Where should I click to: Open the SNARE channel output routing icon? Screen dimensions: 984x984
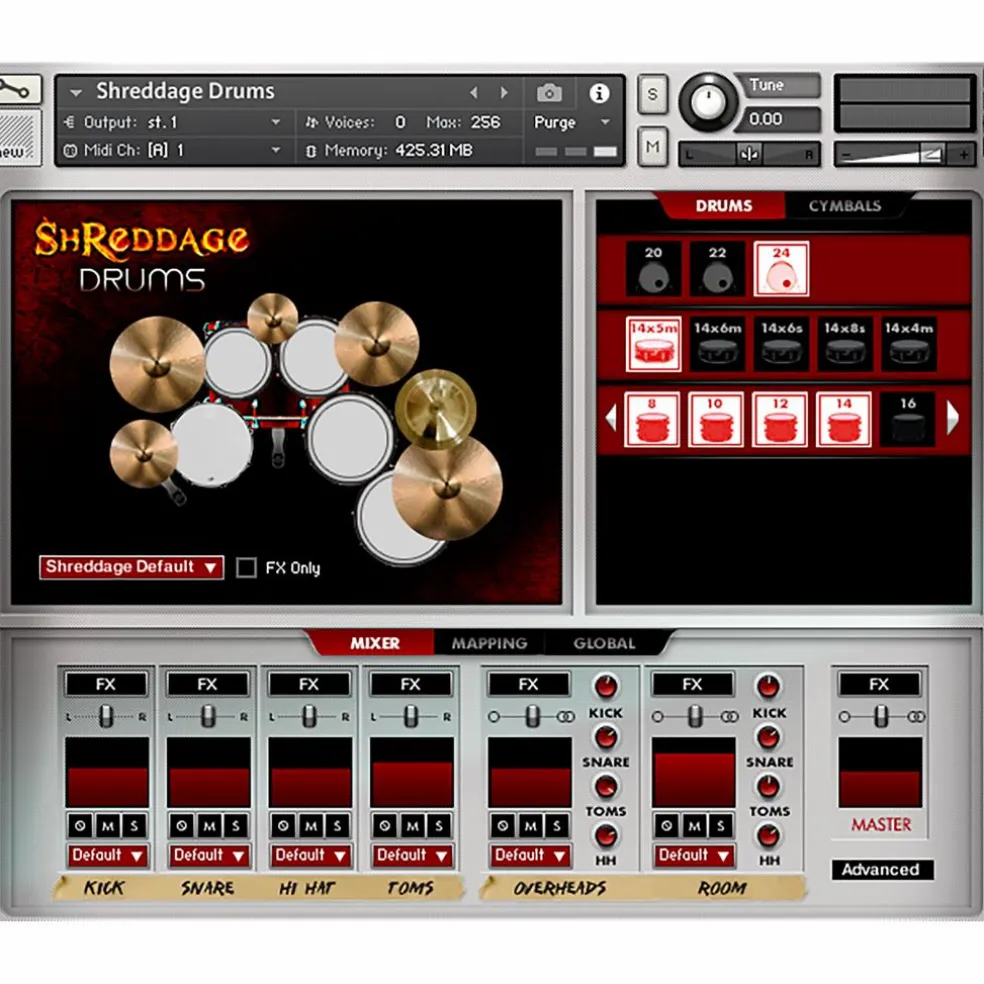[x=182, y=826]
